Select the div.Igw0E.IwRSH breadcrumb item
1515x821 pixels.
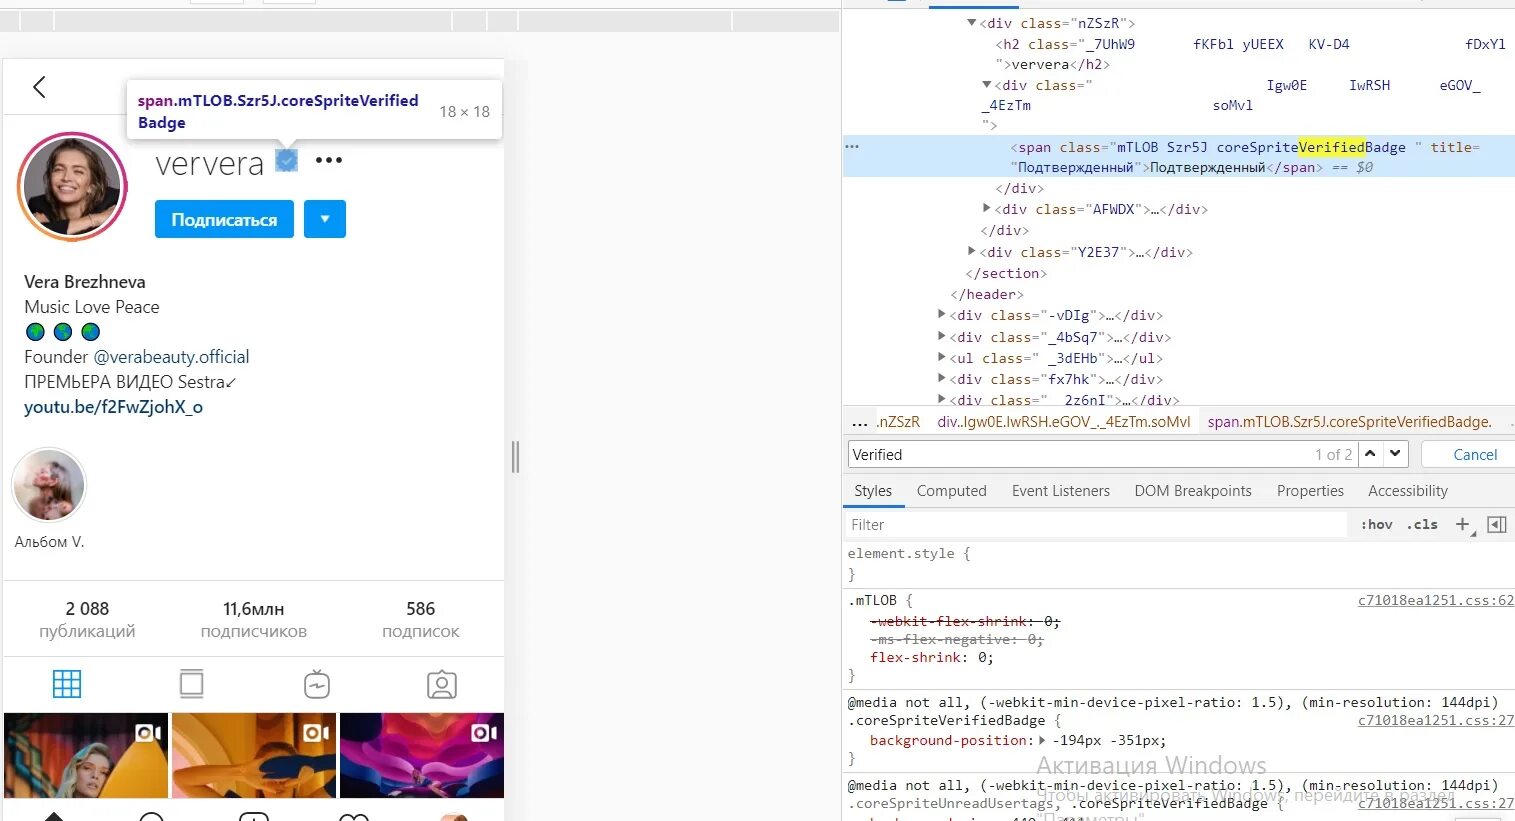tap(1064, 422)
